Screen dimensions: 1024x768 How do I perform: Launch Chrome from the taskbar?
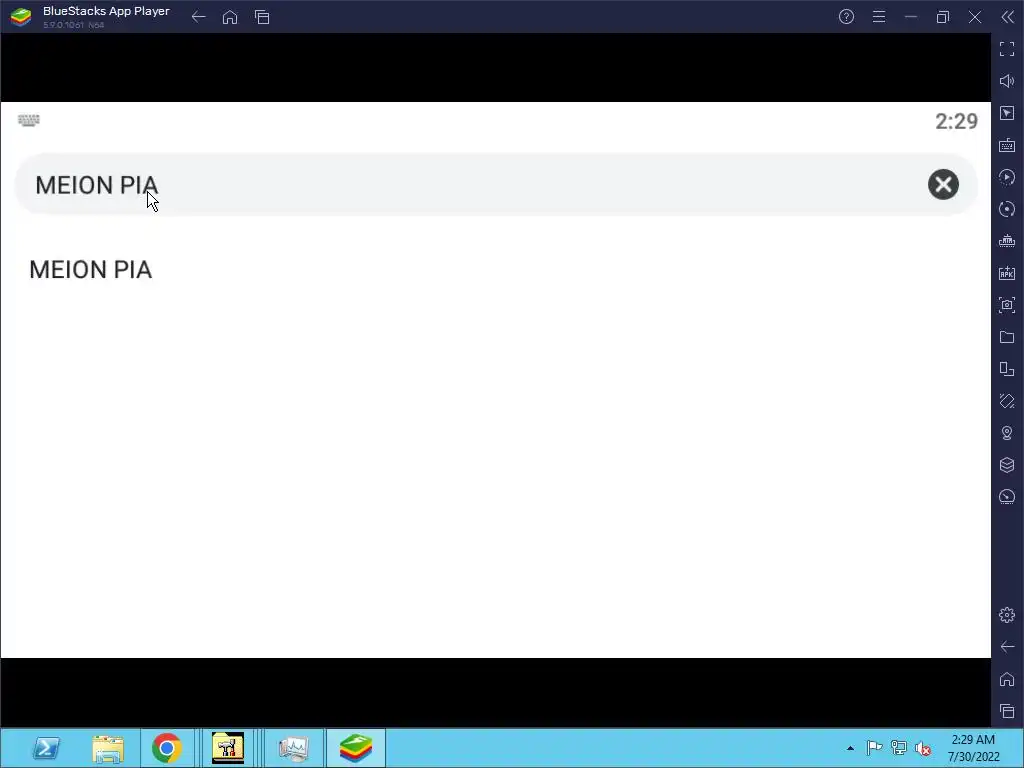coord(167,748)
